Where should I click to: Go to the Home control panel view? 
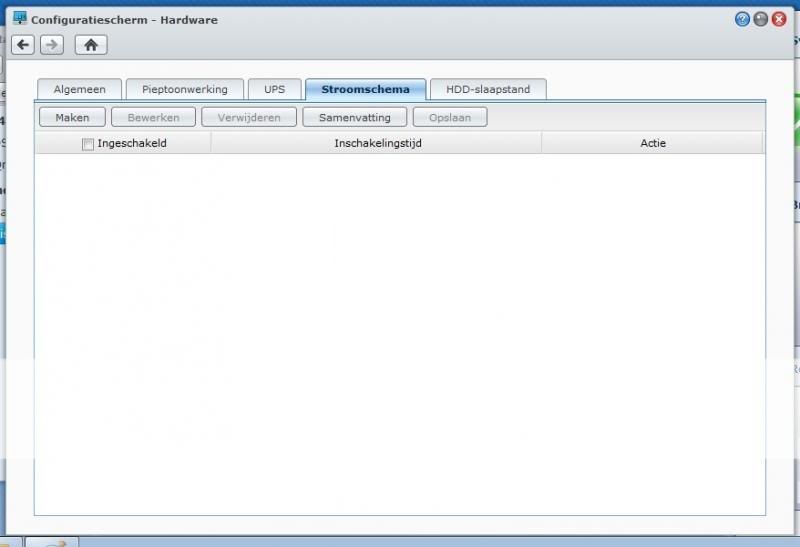[x=90, y=45]
